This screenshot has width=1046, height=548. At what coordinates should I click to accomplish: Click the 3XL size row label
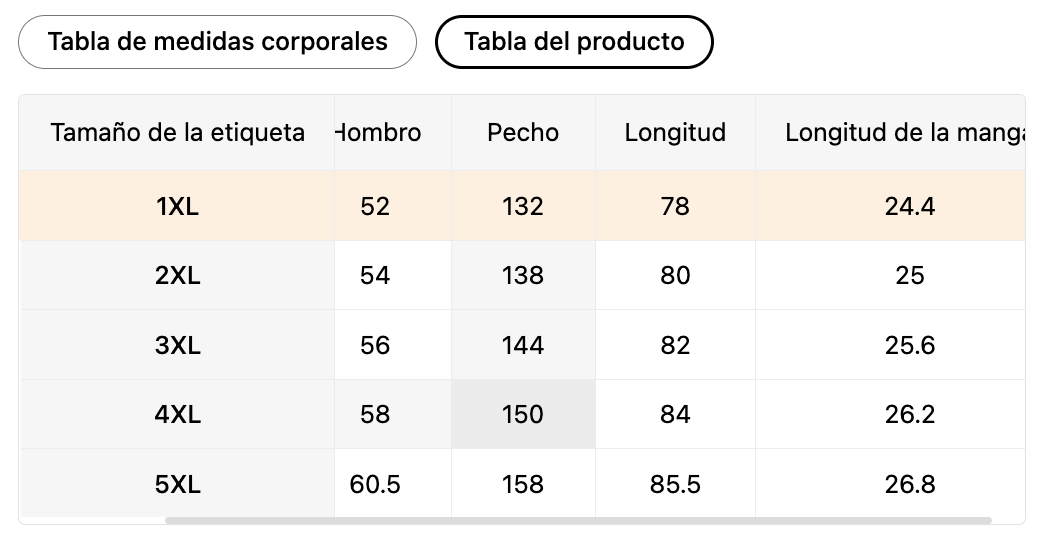coord(177,345)
